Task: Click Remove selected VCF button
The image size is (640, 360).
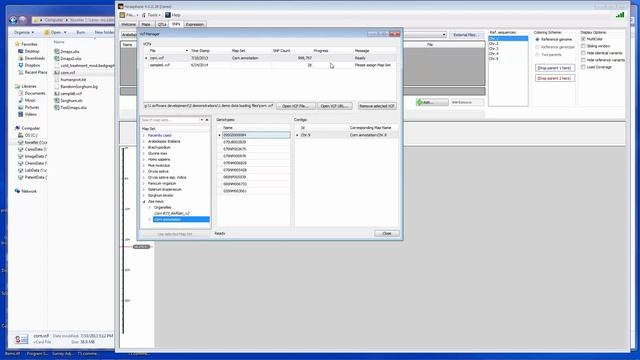Action: click(x=377, y=106)
